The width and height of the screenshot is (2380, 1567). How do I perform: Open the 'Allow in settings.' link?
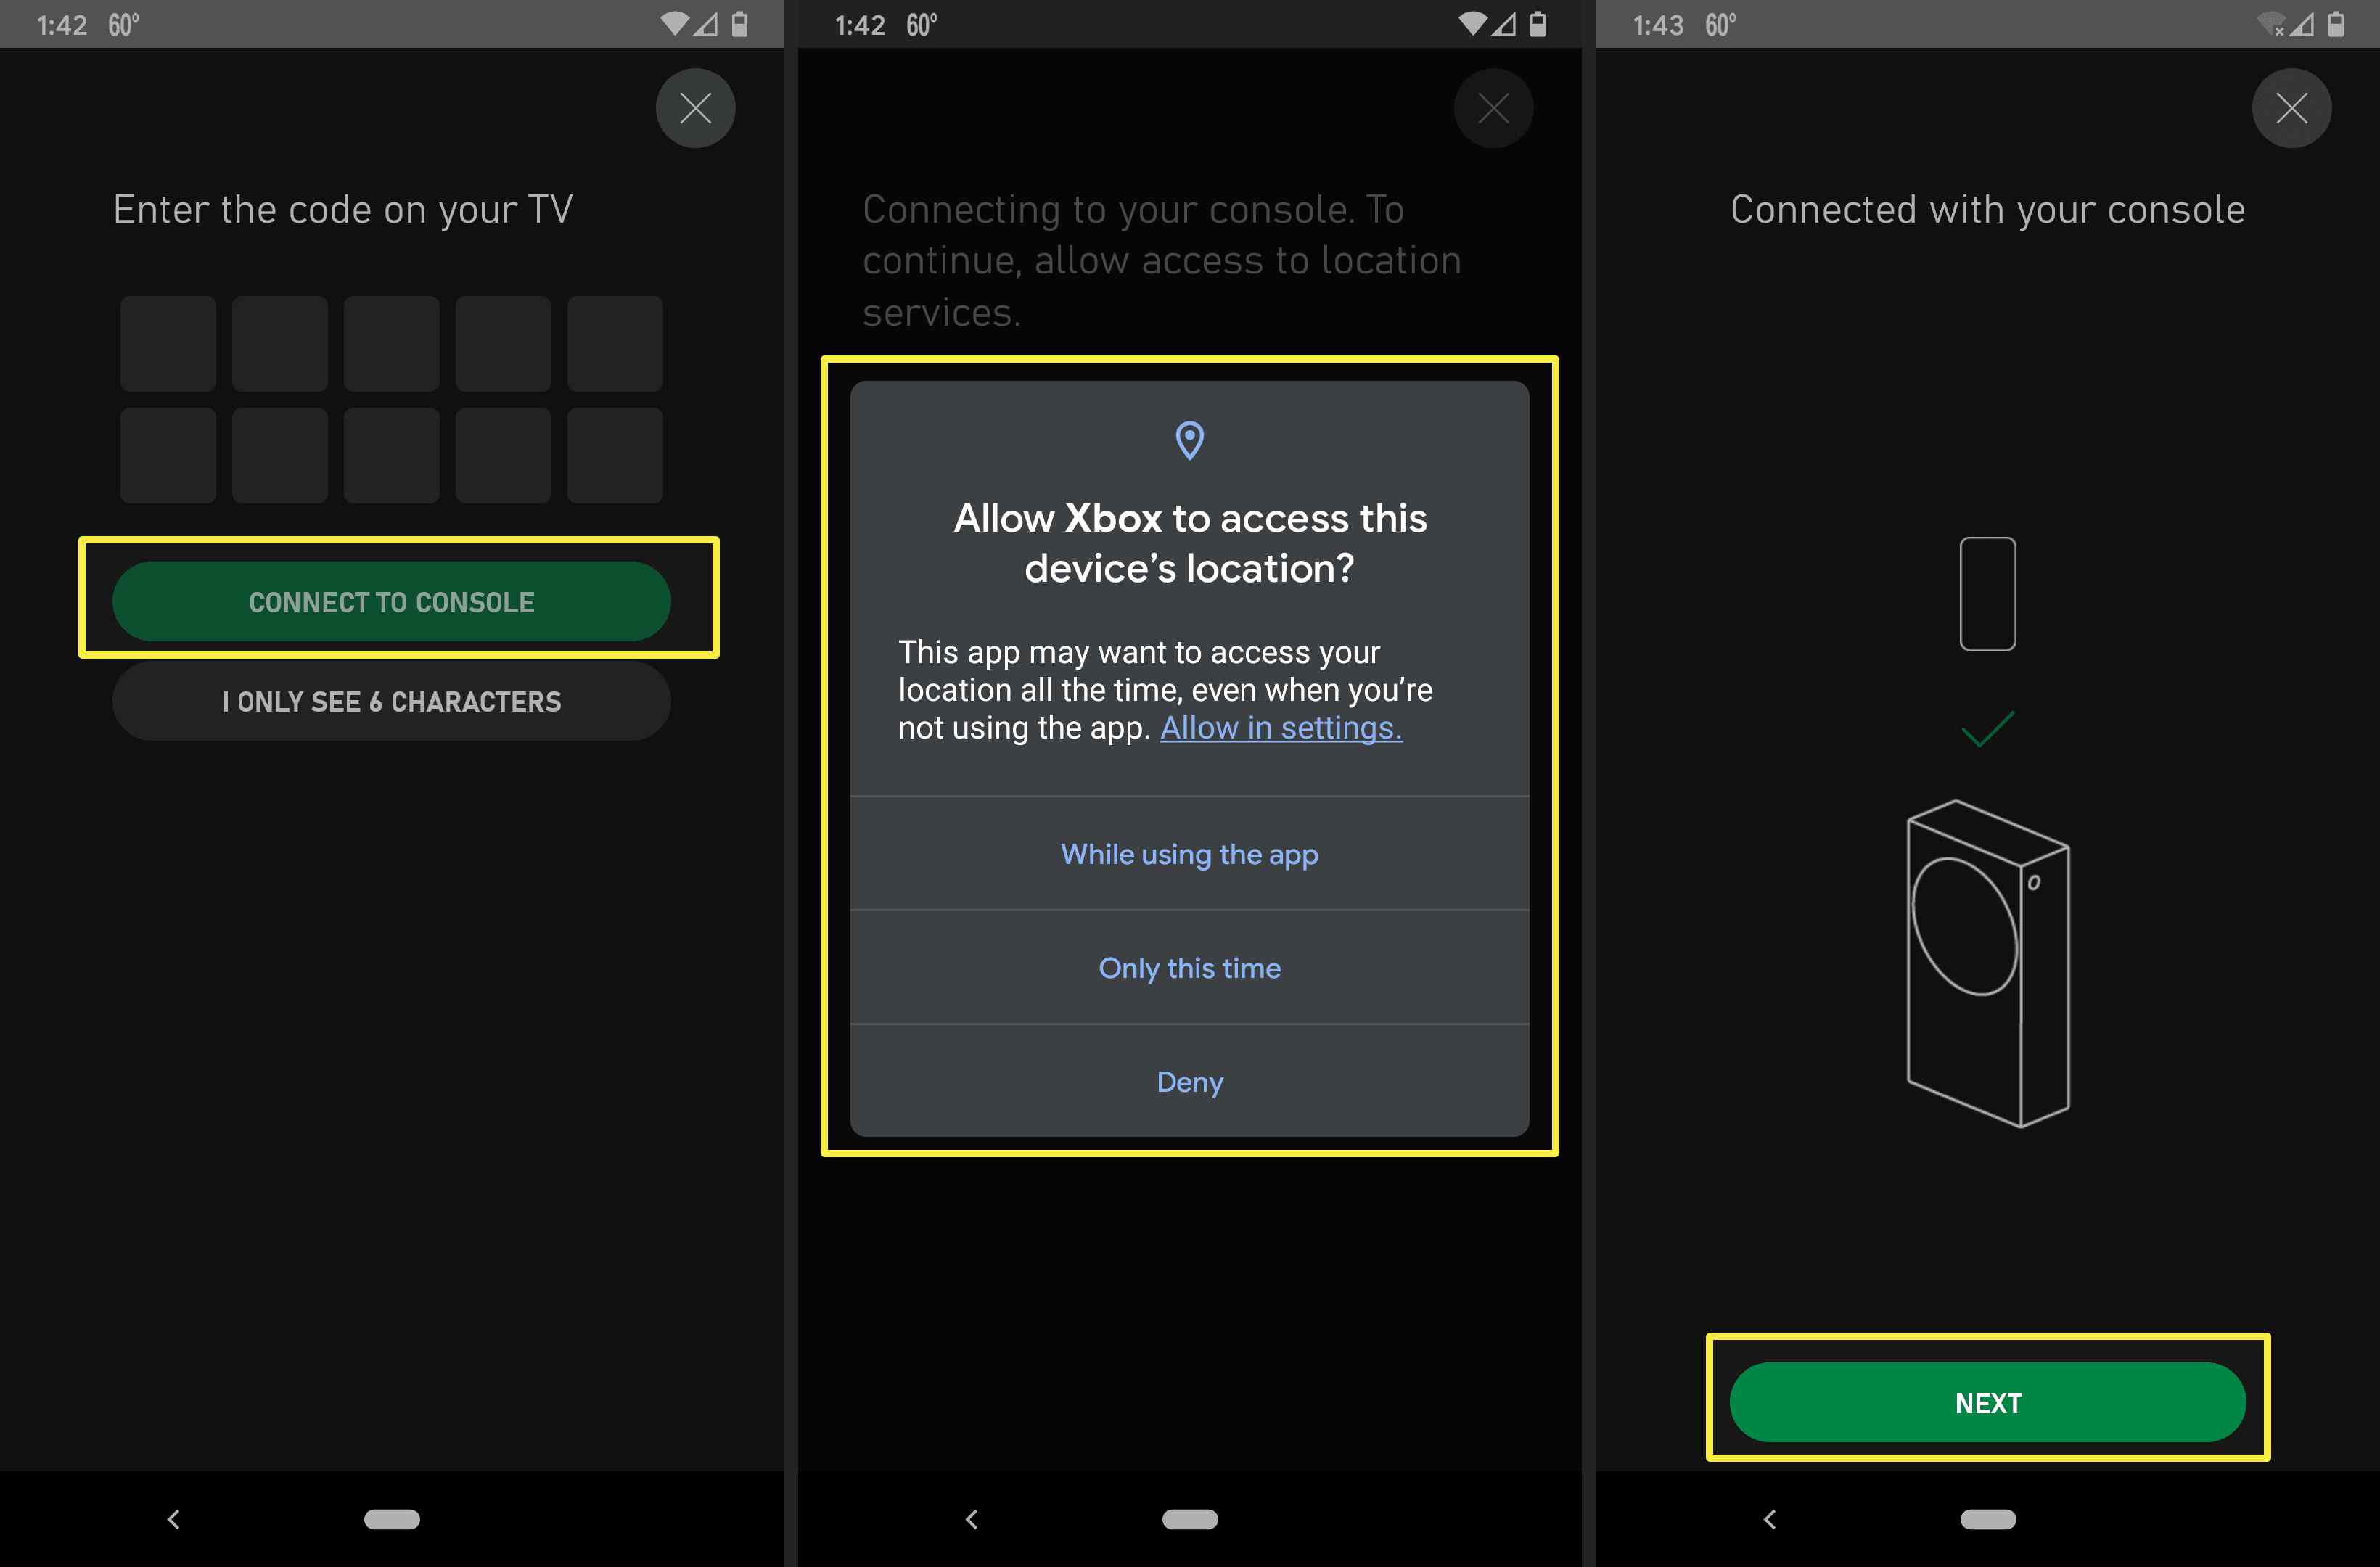click(x=1281, y=728)
